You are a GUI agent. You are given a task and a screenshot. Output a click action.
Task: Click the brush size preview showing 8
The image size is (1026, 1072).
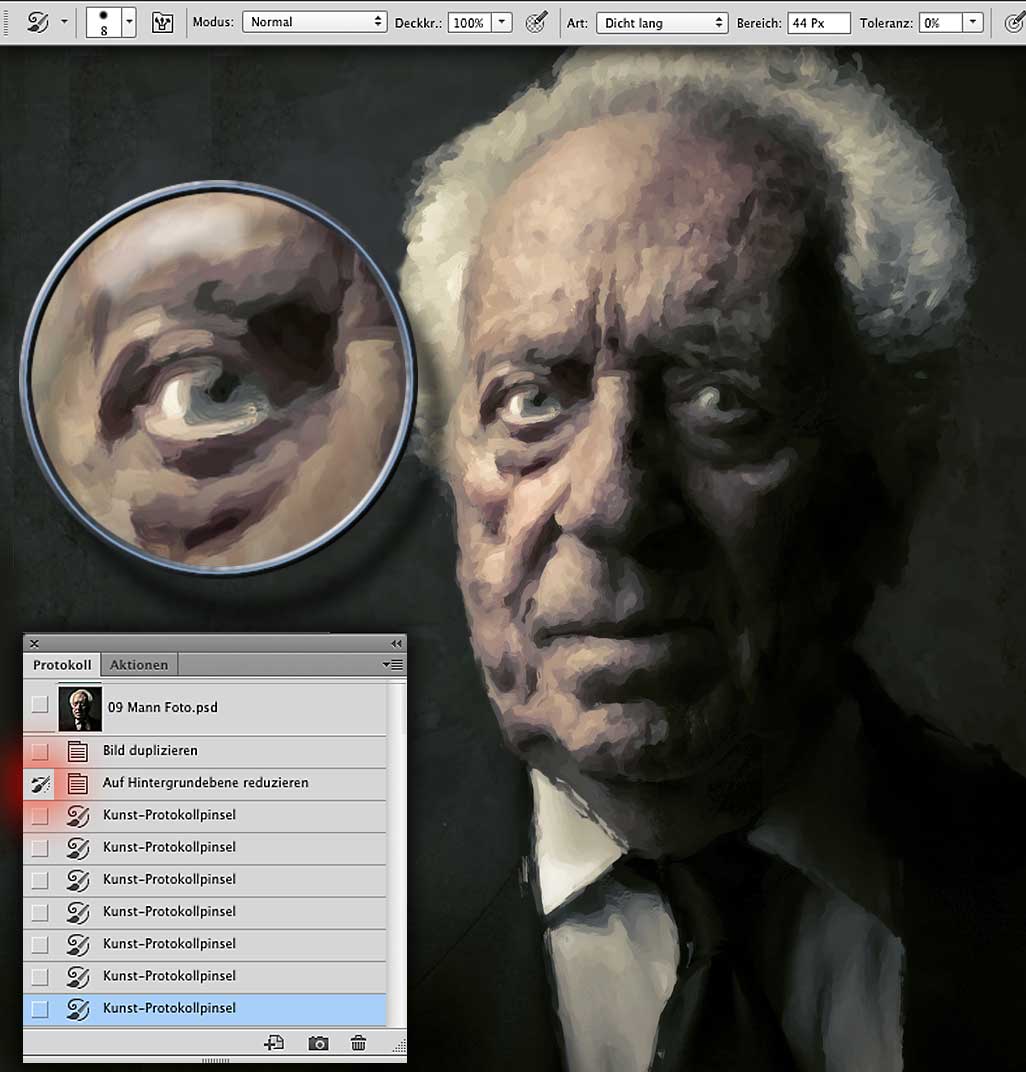103,23
